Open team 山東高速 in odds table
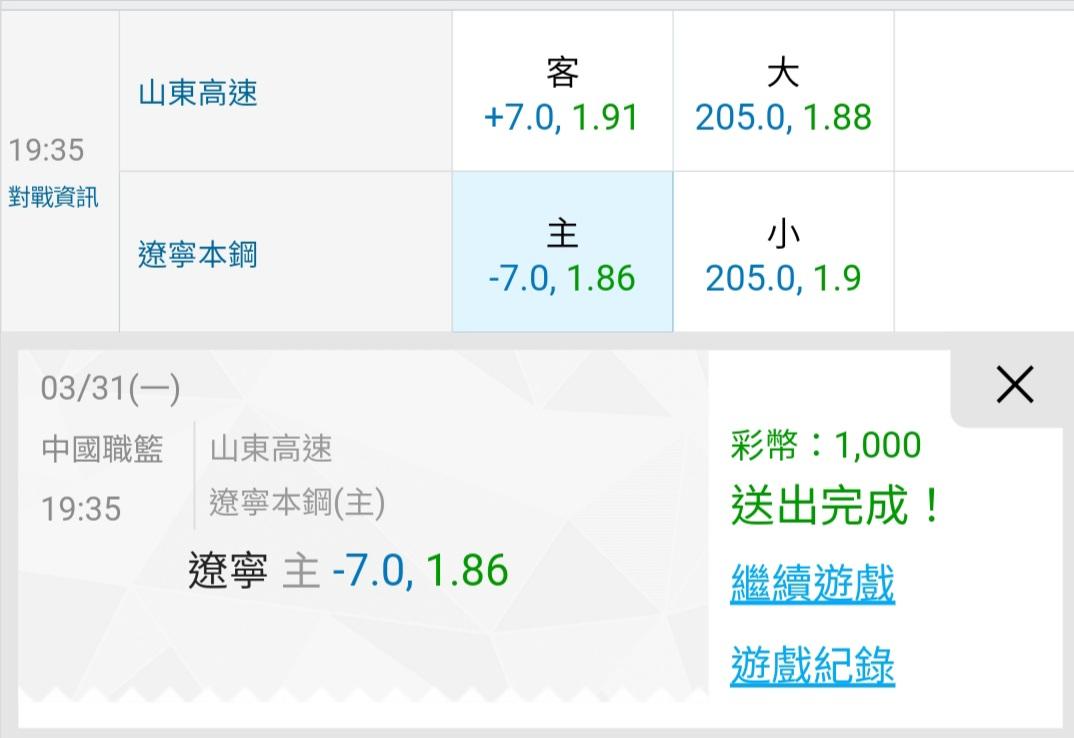Screen dimensions: 1074x738 198,93
